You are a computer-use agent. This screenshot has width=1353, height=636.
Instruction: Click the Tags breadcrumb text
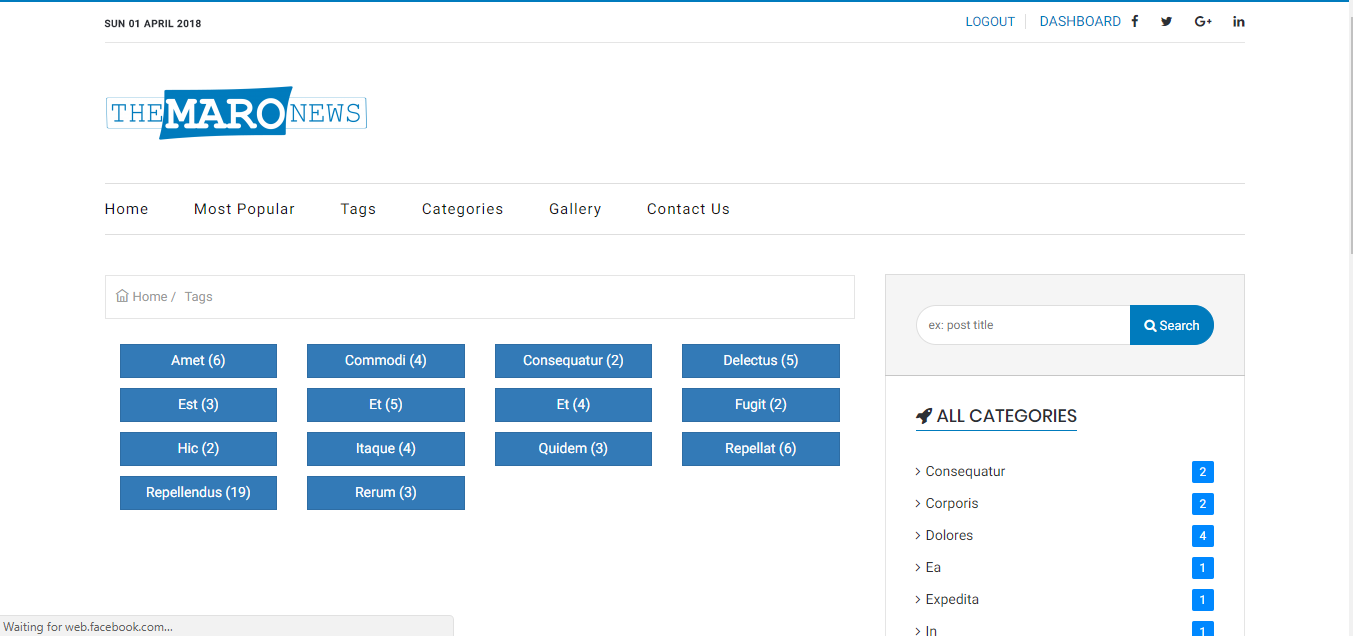coord(198,296)
